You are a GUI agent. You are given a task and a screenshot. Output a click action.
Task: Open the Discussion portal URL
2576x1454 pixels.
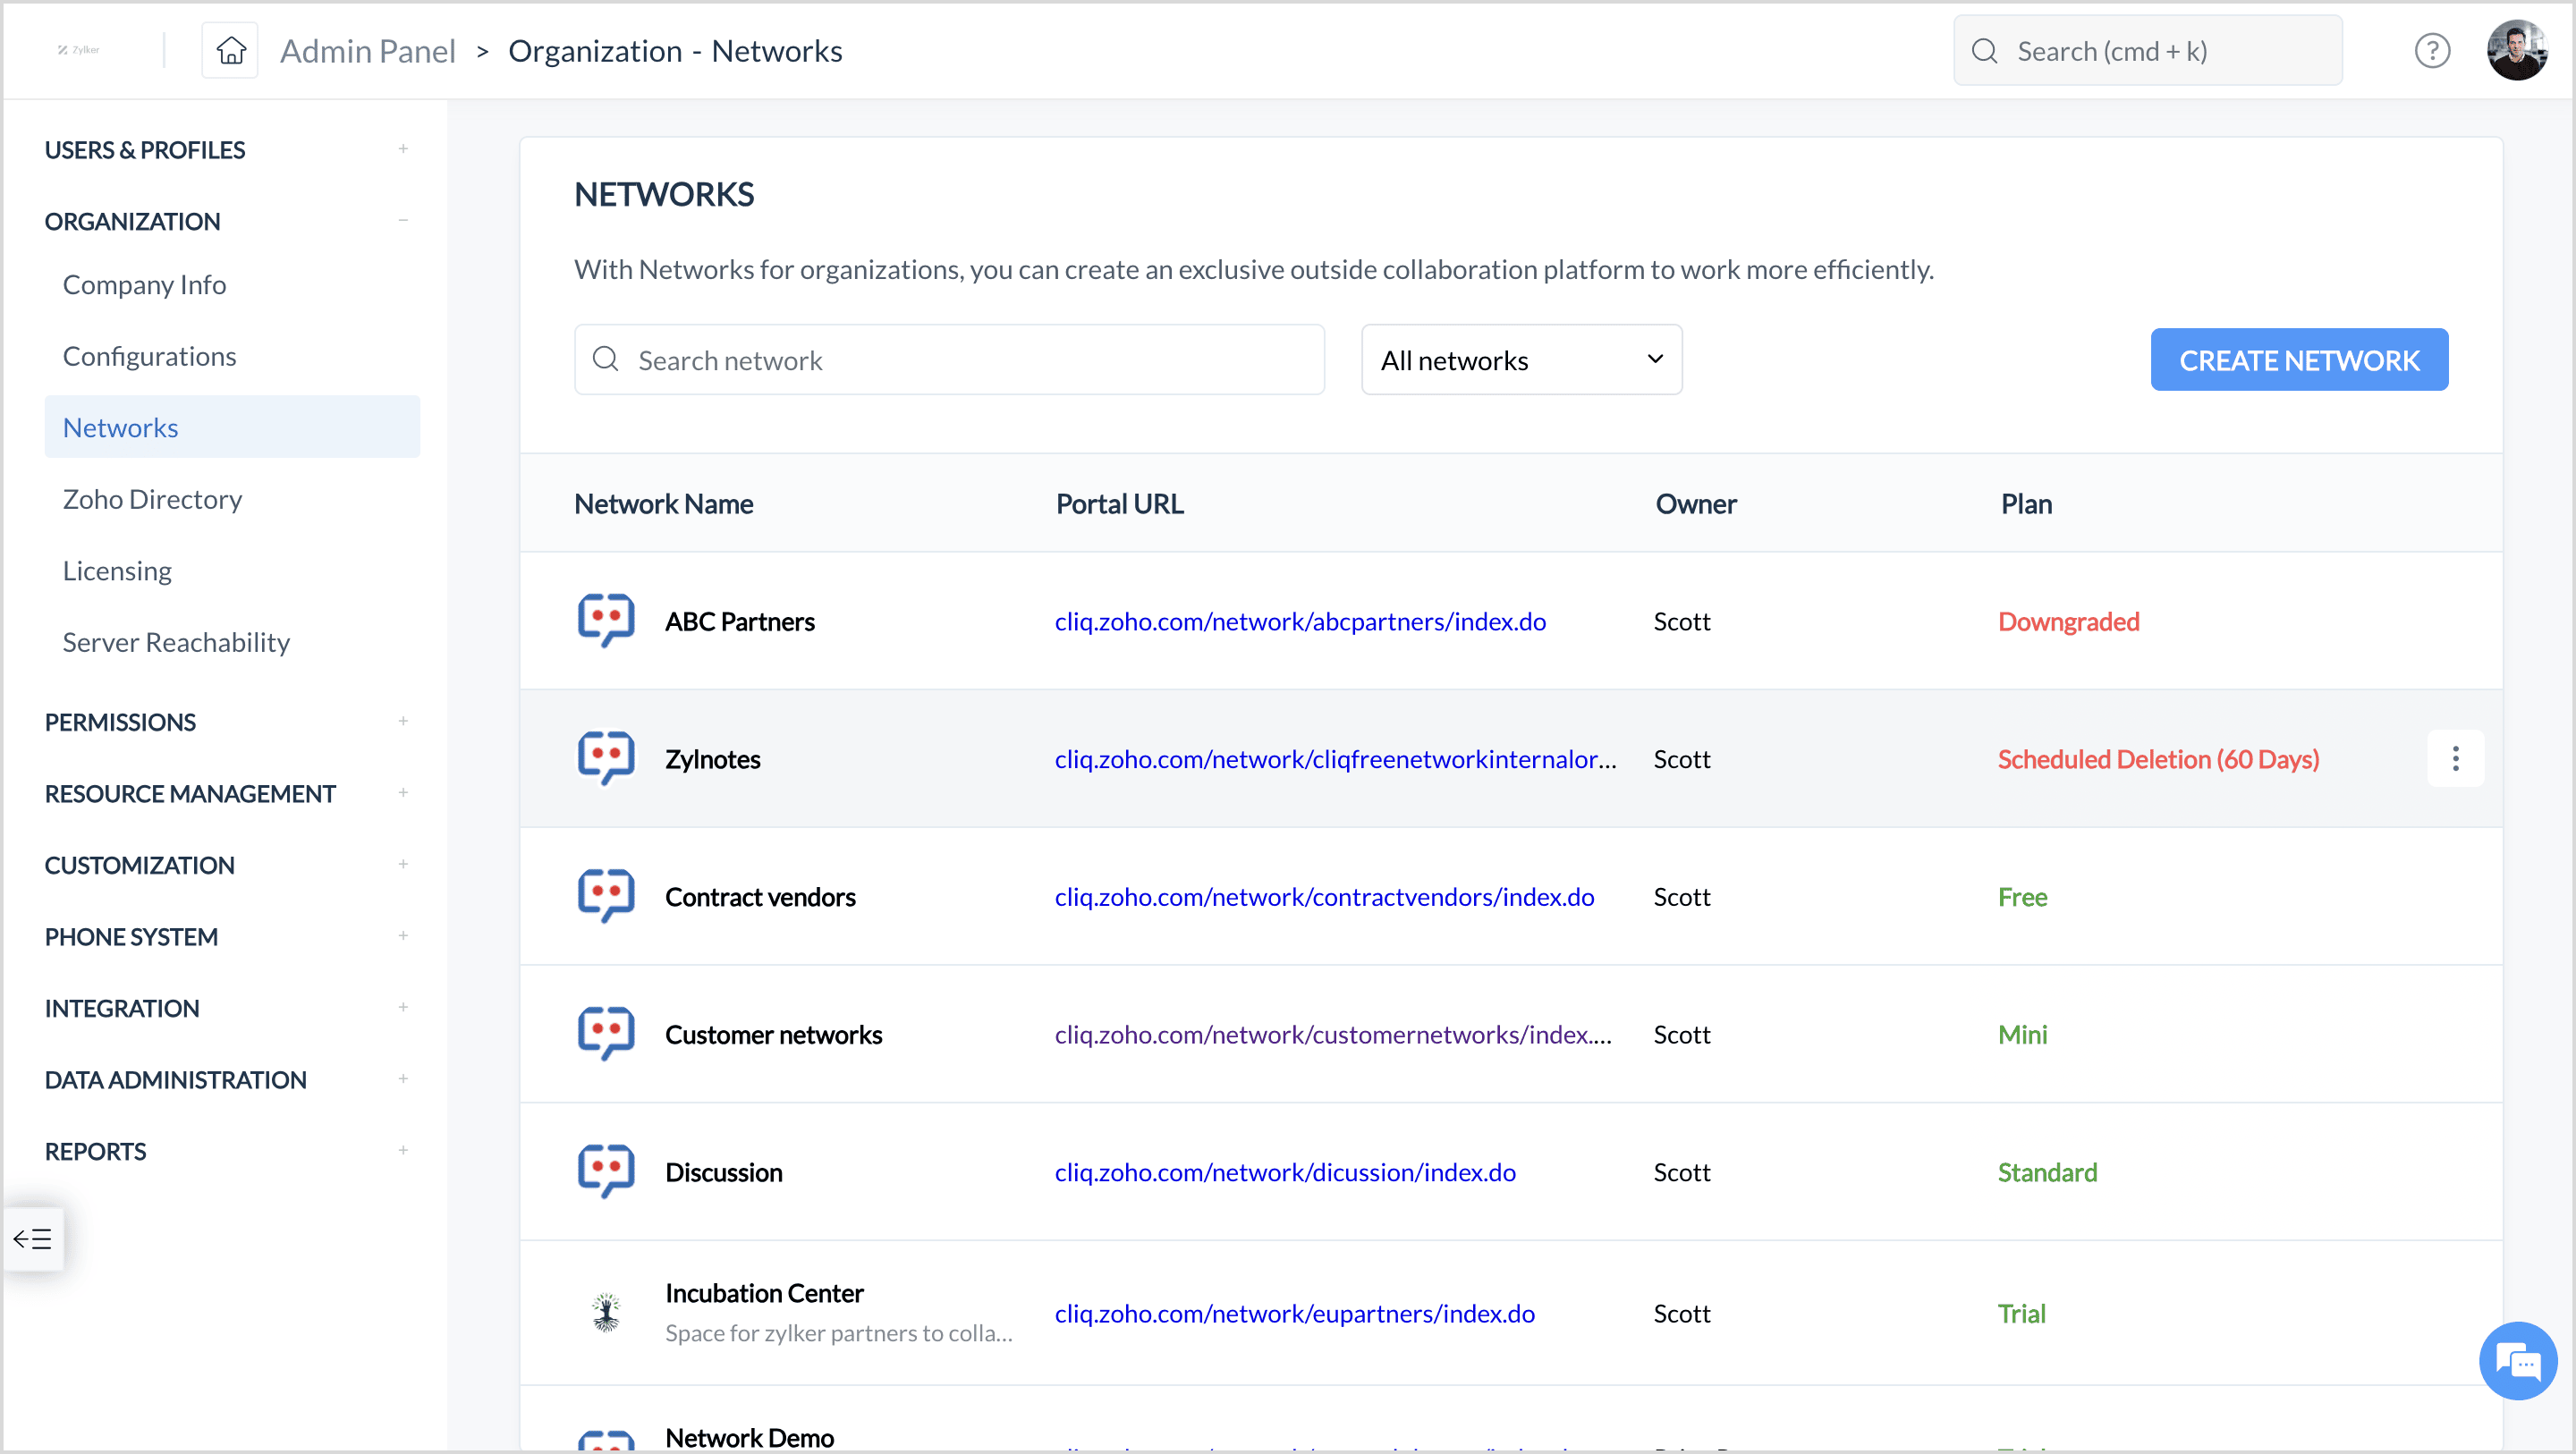[x=1285, y=1172]
